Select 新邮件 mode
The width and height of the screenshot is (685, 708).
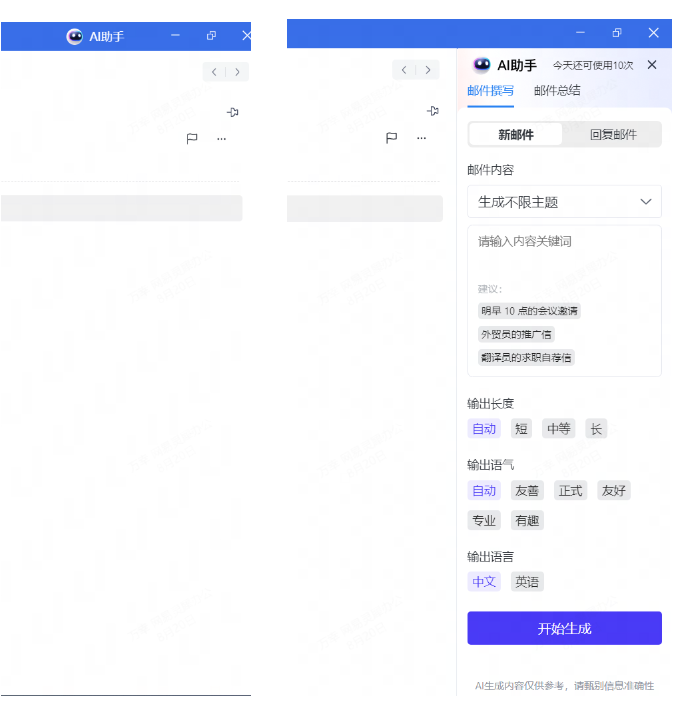(x=516, y=135)
